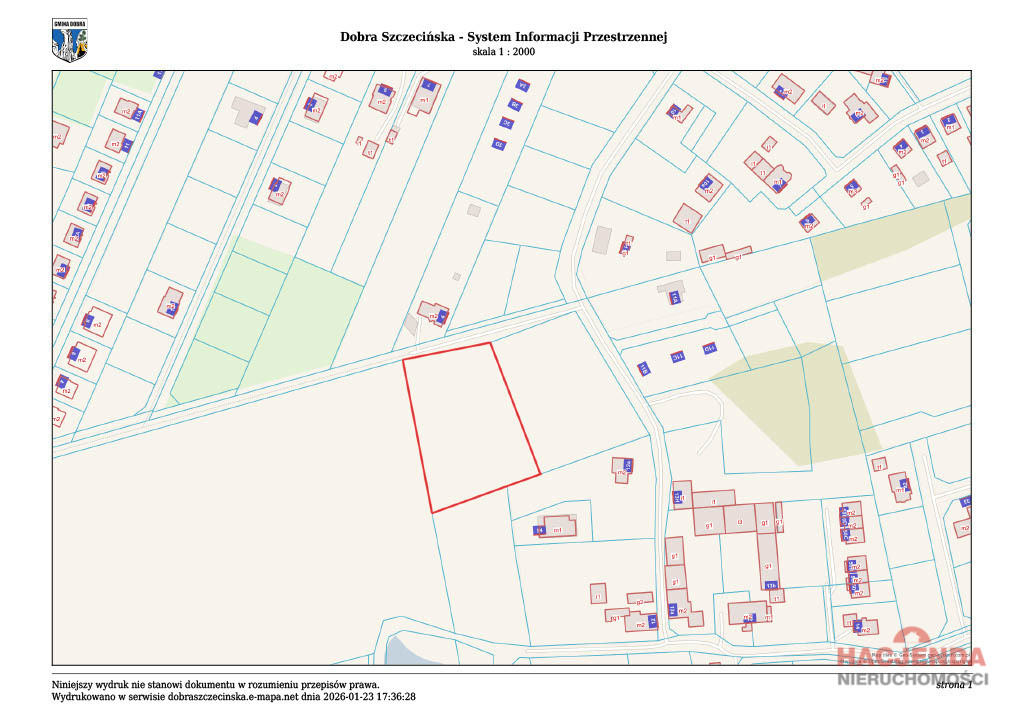Click the strona 1 page label
The width and height of the screenshot is (1024, 726).
[954, 684]
